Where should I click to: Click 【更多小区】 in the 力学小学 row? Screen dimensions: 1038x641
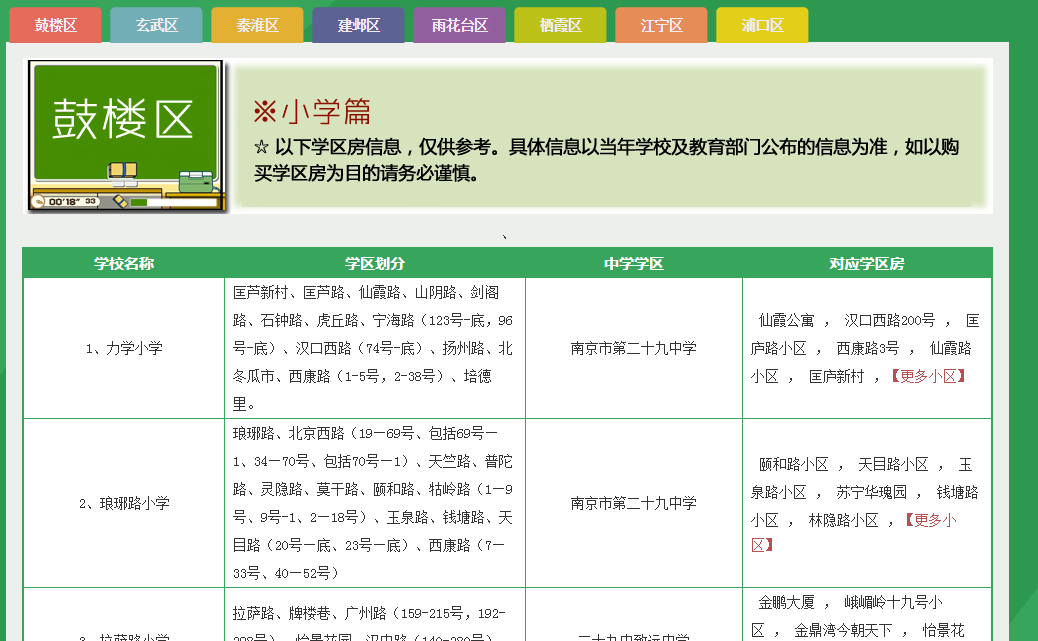point(929,377)
